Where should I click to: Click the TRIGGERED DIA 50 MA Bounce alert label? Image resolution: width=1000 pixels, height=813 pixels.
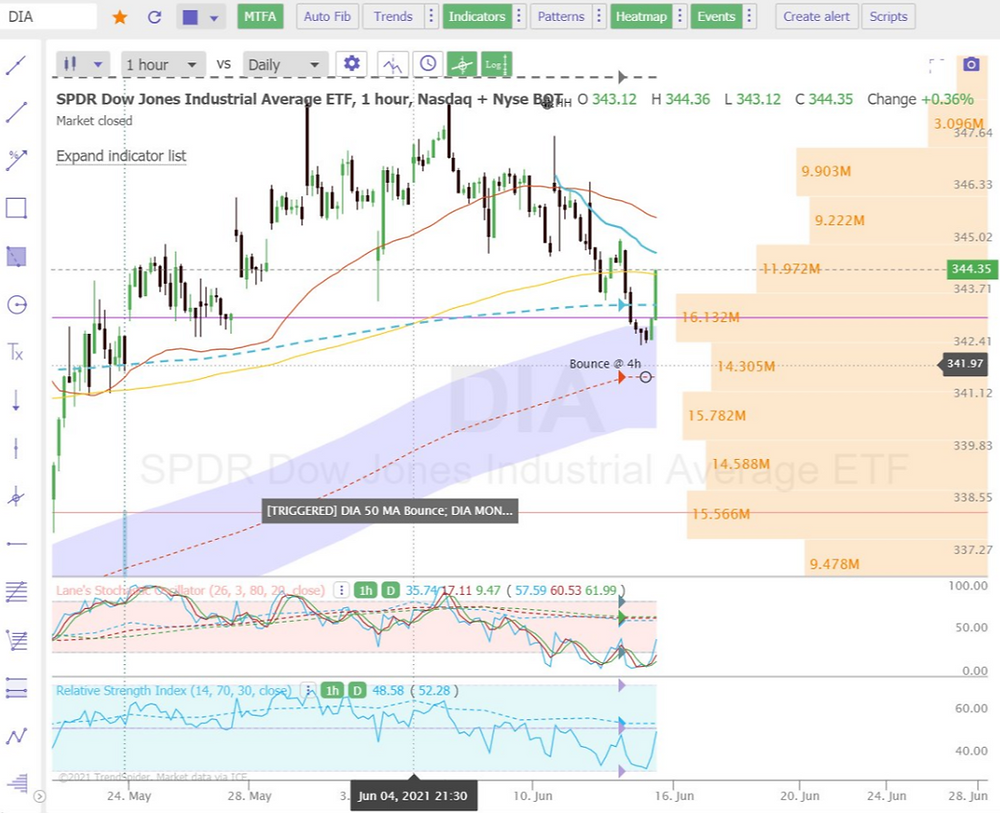pyautogui.click(x=390, y=511)
